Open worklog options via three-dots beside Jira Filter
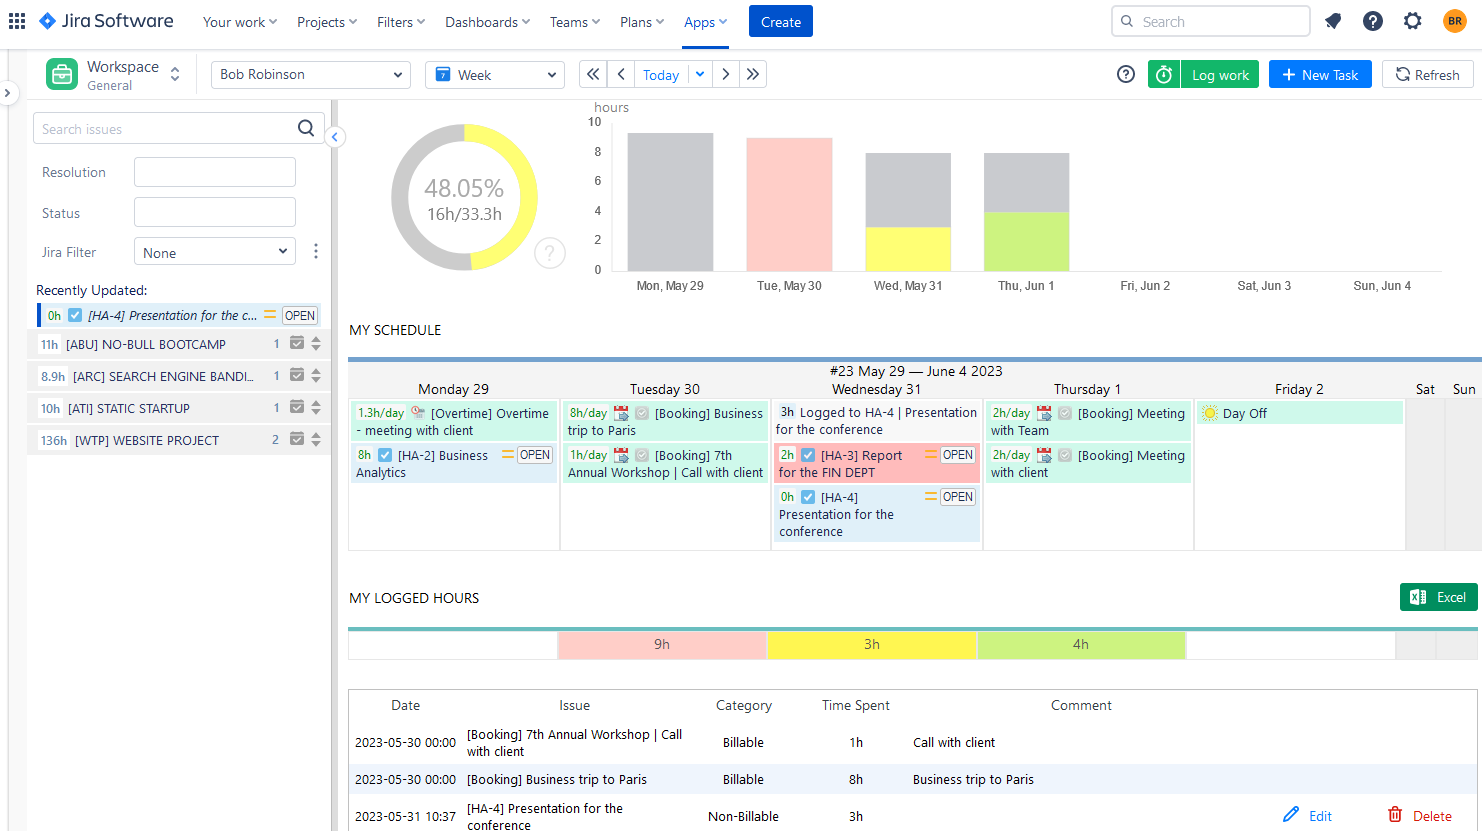This screenshot has width=1482, height=831. click(316, 251)
